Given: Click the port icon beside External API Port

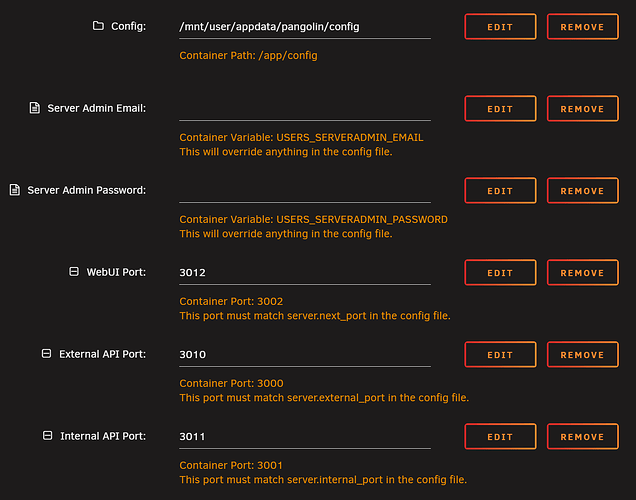Looking at the screenshot, I should click(x=47, y=354).
